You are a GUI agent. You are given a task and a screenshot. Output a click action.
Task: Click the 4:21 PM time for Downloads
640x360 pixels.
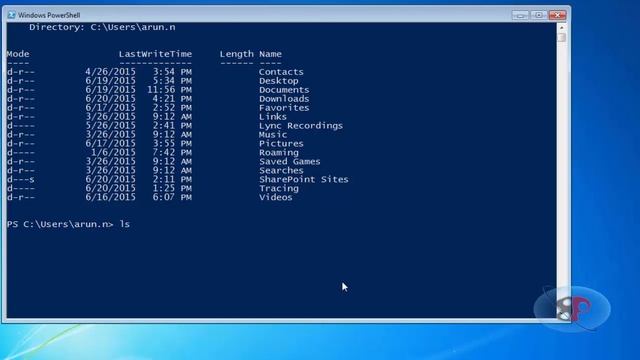tap(172, 99)
